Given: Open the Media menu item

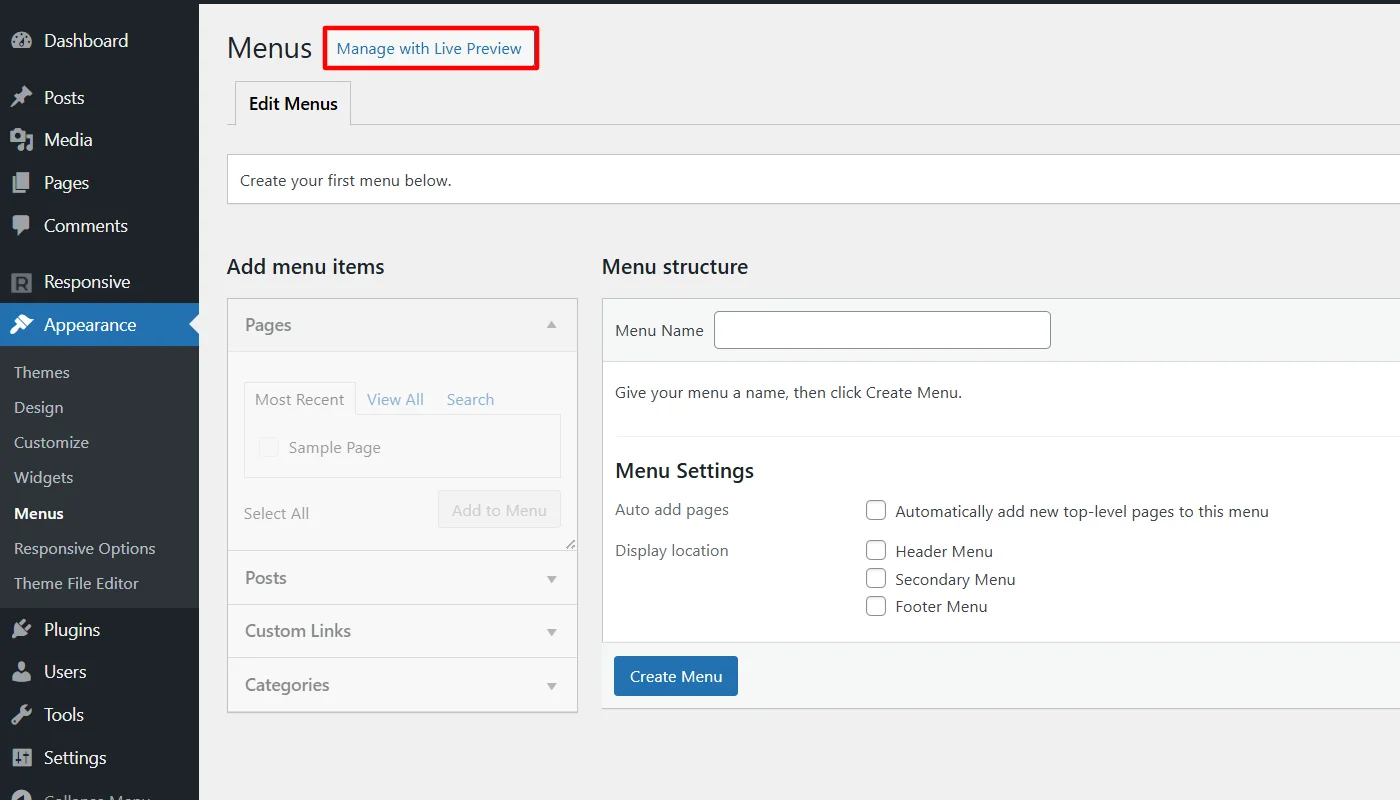Looking at the screenshot, I should tap(99, 140).
